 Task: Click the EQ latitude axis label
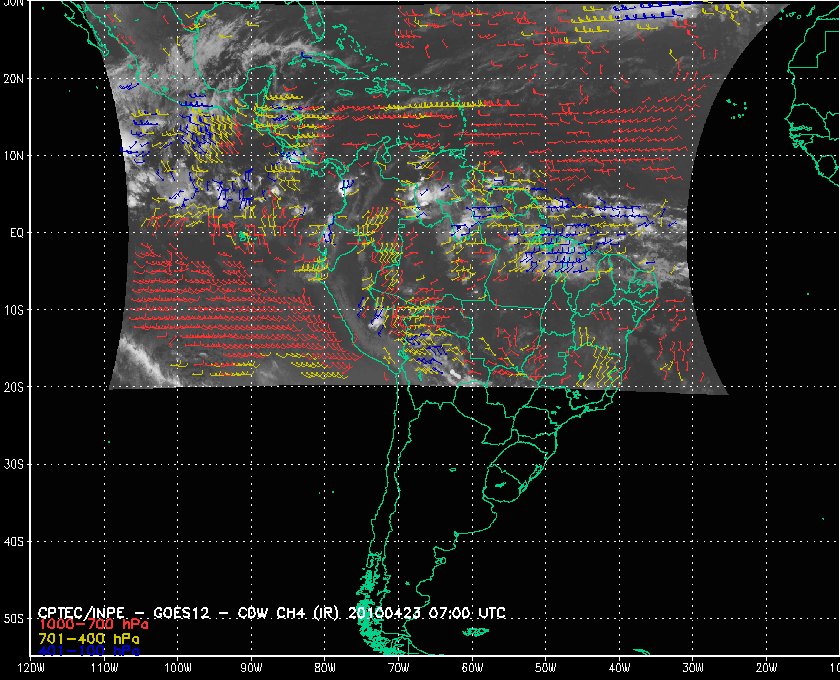pyautogui.click(x=15, y=233)
